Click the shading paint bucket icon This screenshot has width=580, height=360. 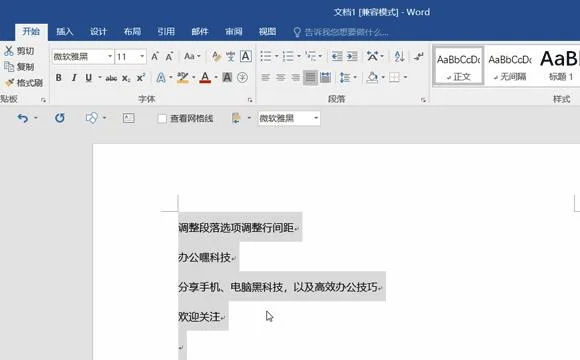pyautogui.click(x=372, y=77)
